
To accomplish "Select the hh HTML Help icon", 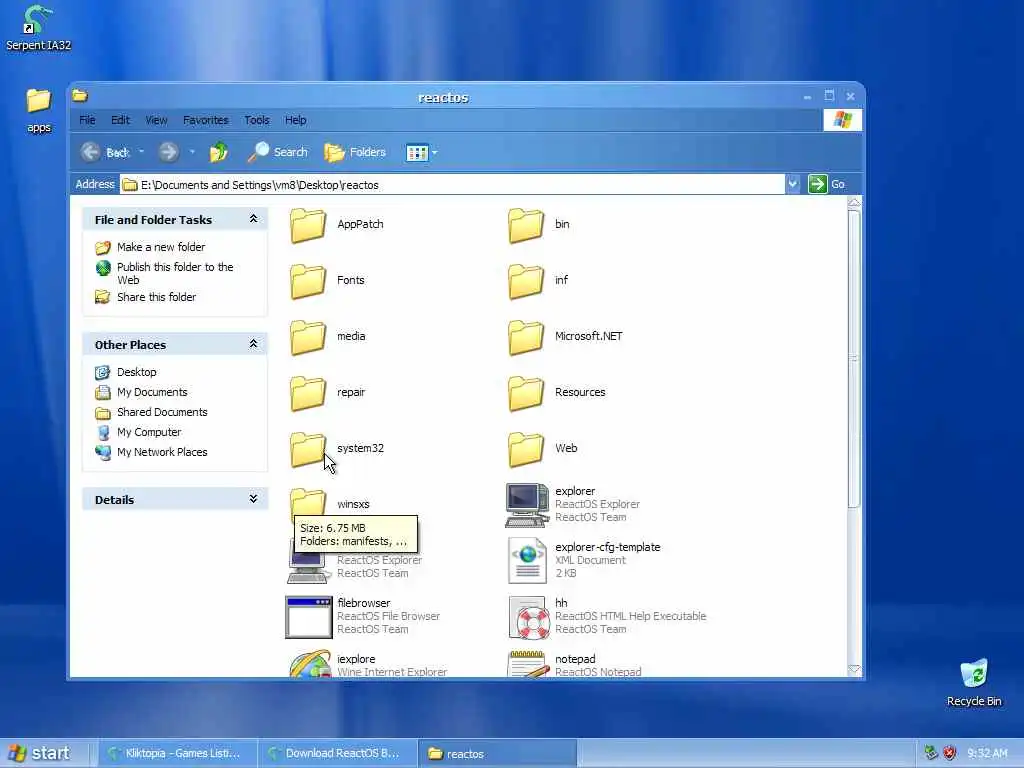I will pos(528,616).
